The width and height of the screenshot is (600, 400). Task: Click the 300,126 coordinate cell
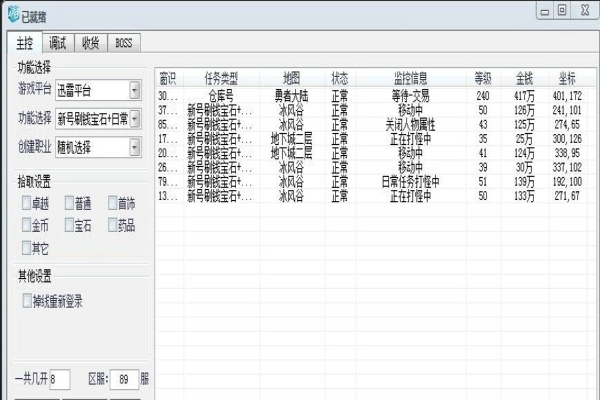567,139
